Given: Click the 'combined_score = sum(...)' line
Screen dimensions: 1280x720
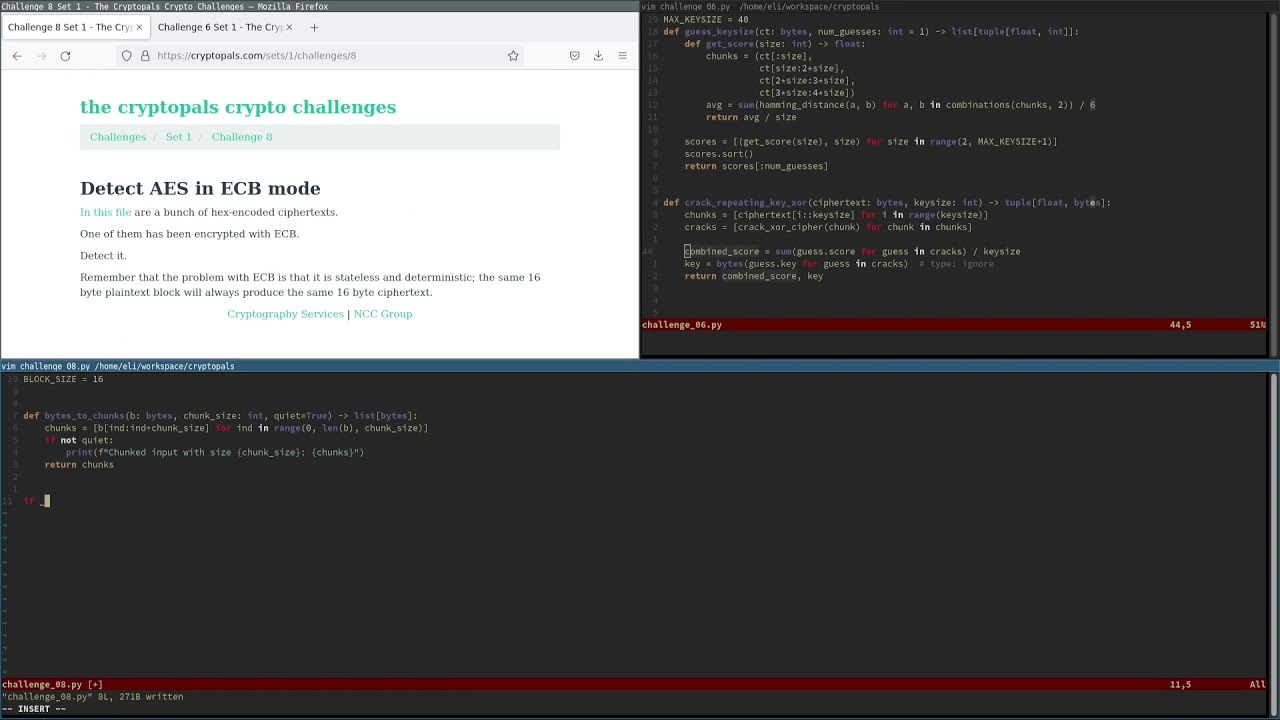Looking at the screenshot, I should point(852,252).
